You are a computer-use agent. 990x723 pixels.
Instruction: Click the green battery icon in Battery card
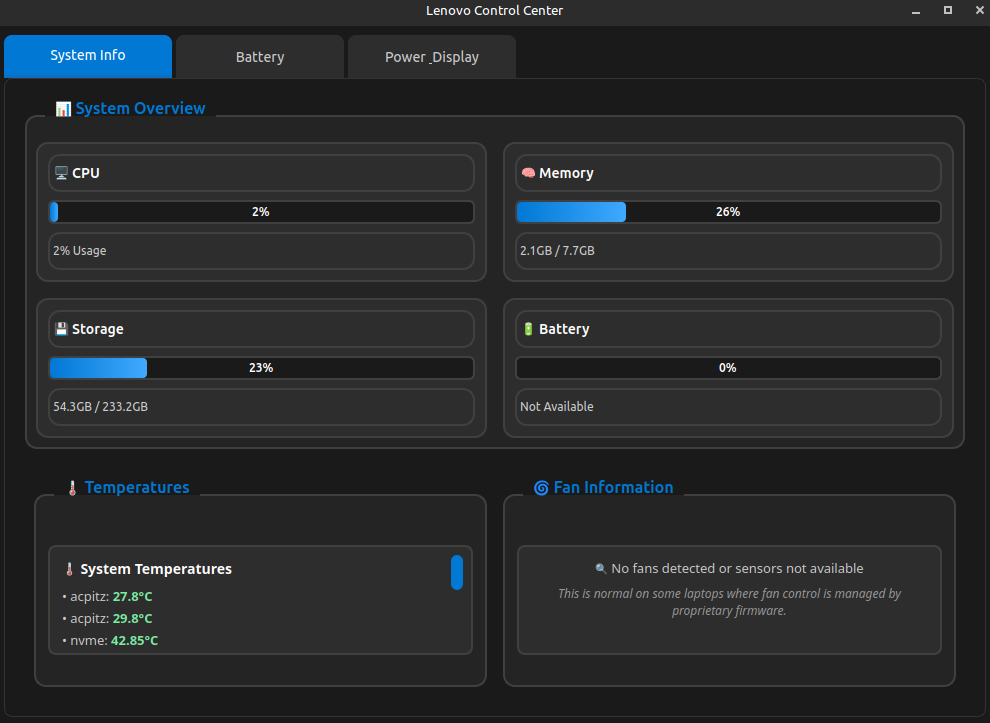pos(528,329)
